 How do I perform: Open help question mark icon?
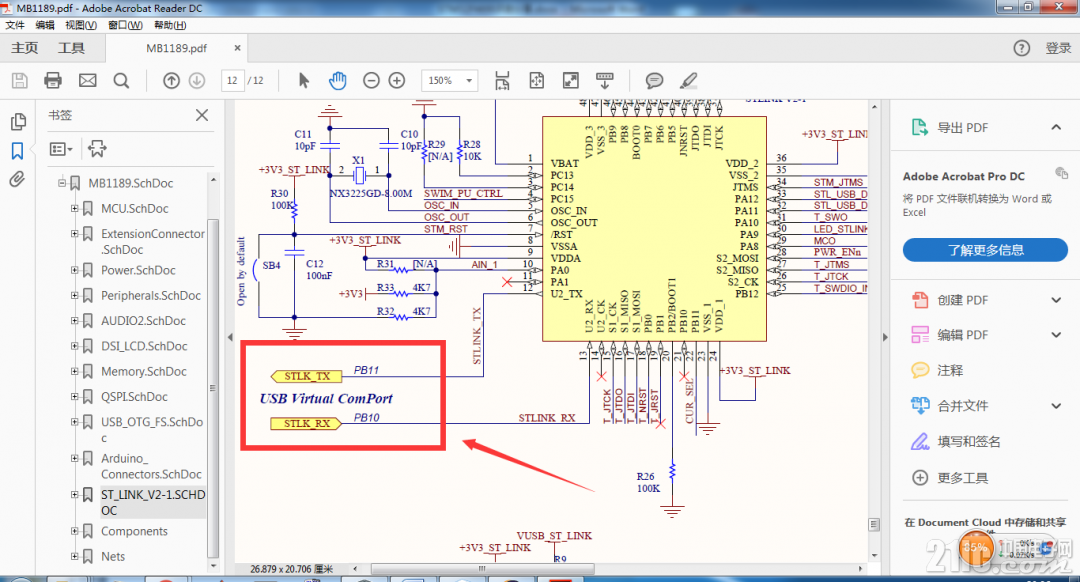point(1021,48)
